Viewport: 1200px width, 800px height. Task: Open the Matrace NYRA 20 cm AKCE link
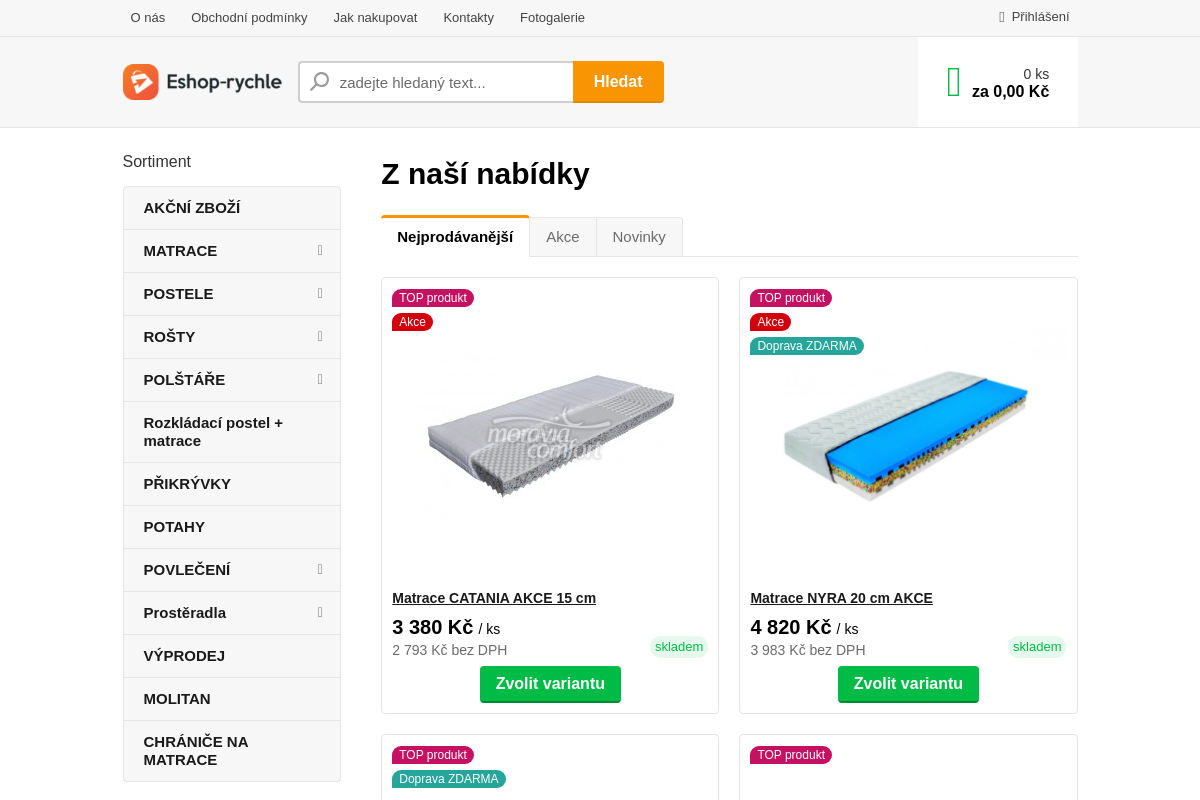841,597
